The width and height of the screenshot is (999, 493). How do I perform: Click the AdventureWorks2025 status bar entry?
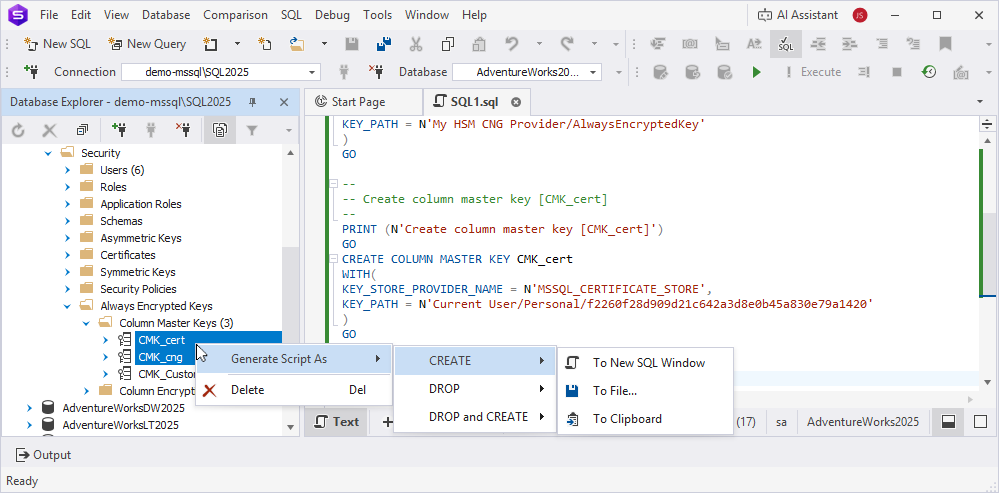click(x=863, y=422)
